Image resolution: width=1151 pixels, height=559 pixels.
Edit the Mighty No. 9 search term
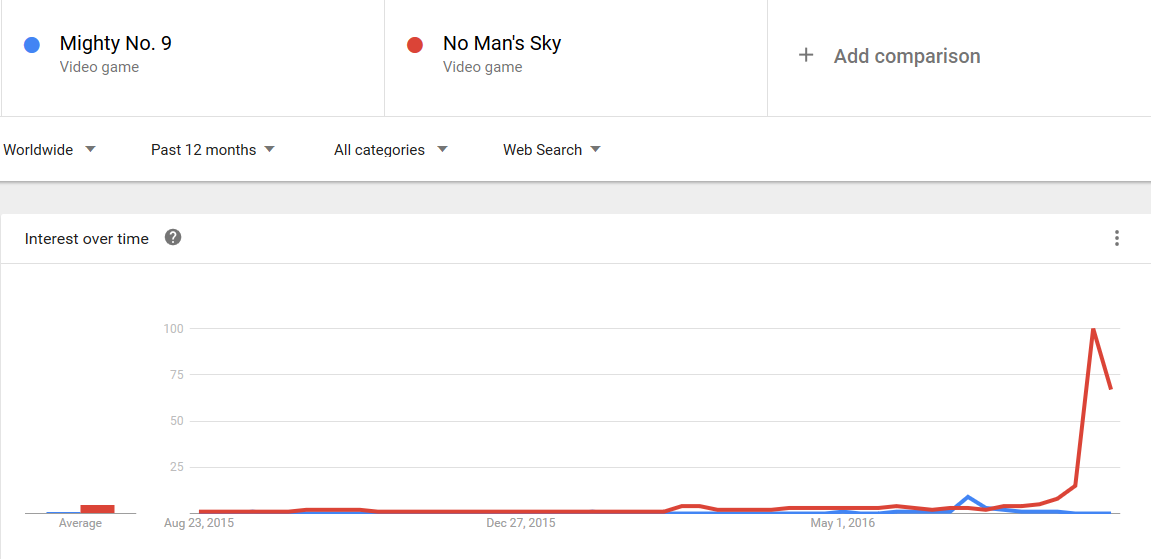point(116,44)
